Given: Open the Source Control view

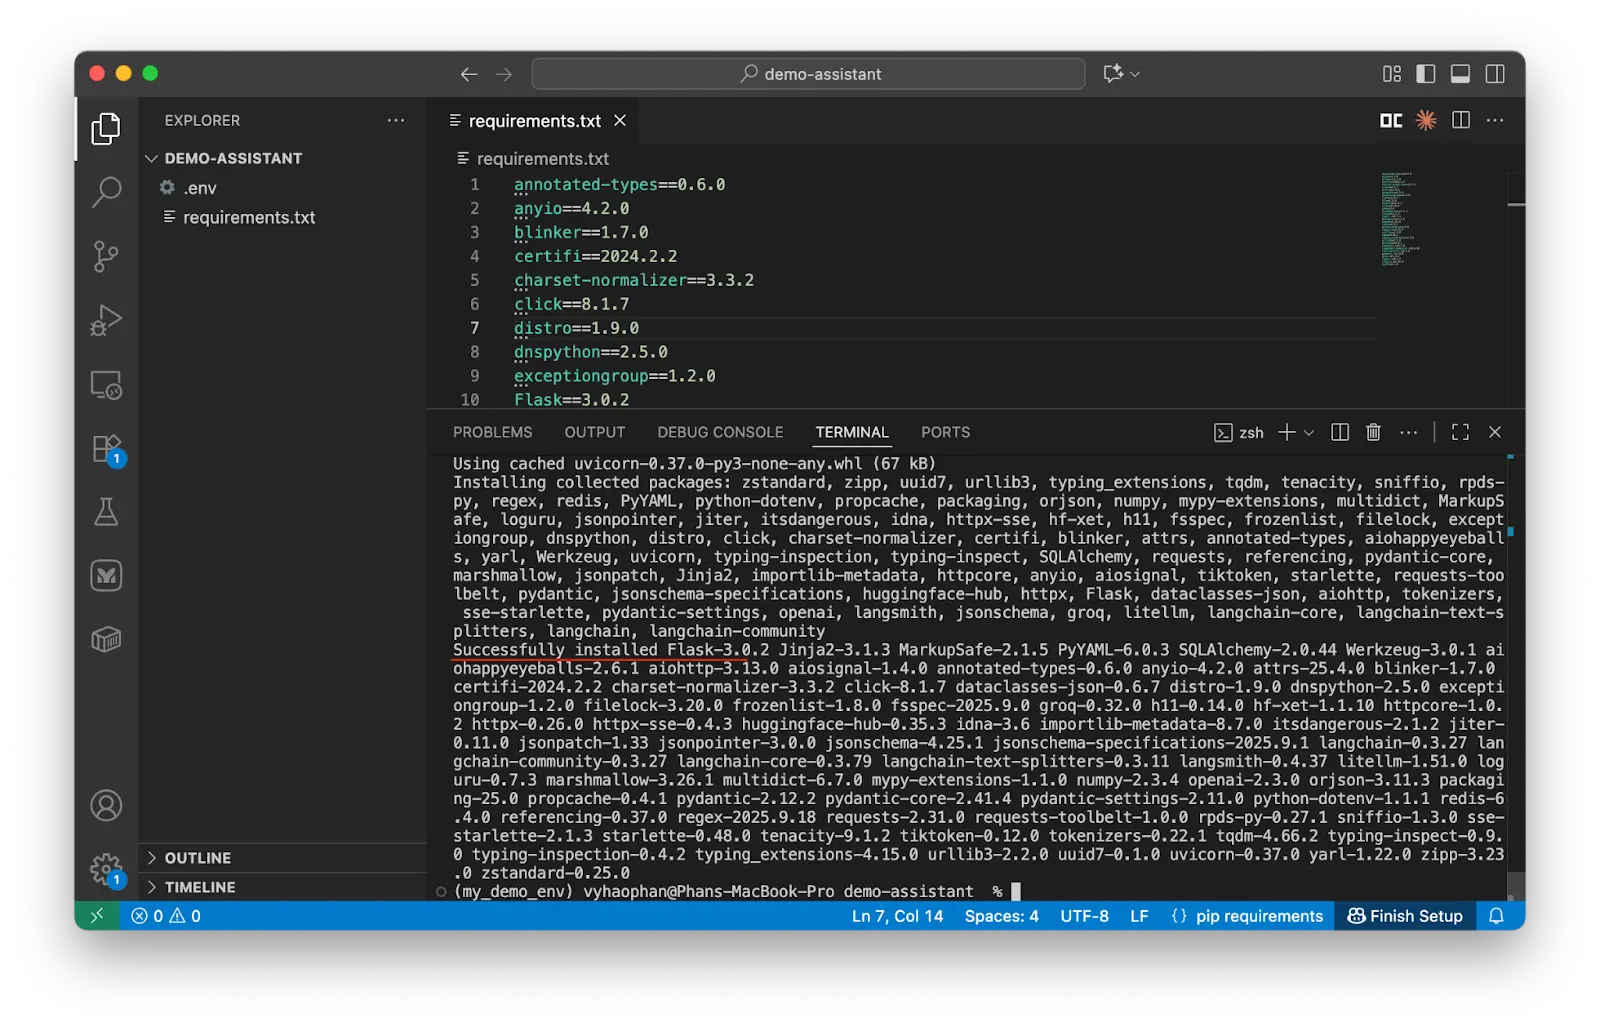Looking at the screenshot, I should [106, 256].
